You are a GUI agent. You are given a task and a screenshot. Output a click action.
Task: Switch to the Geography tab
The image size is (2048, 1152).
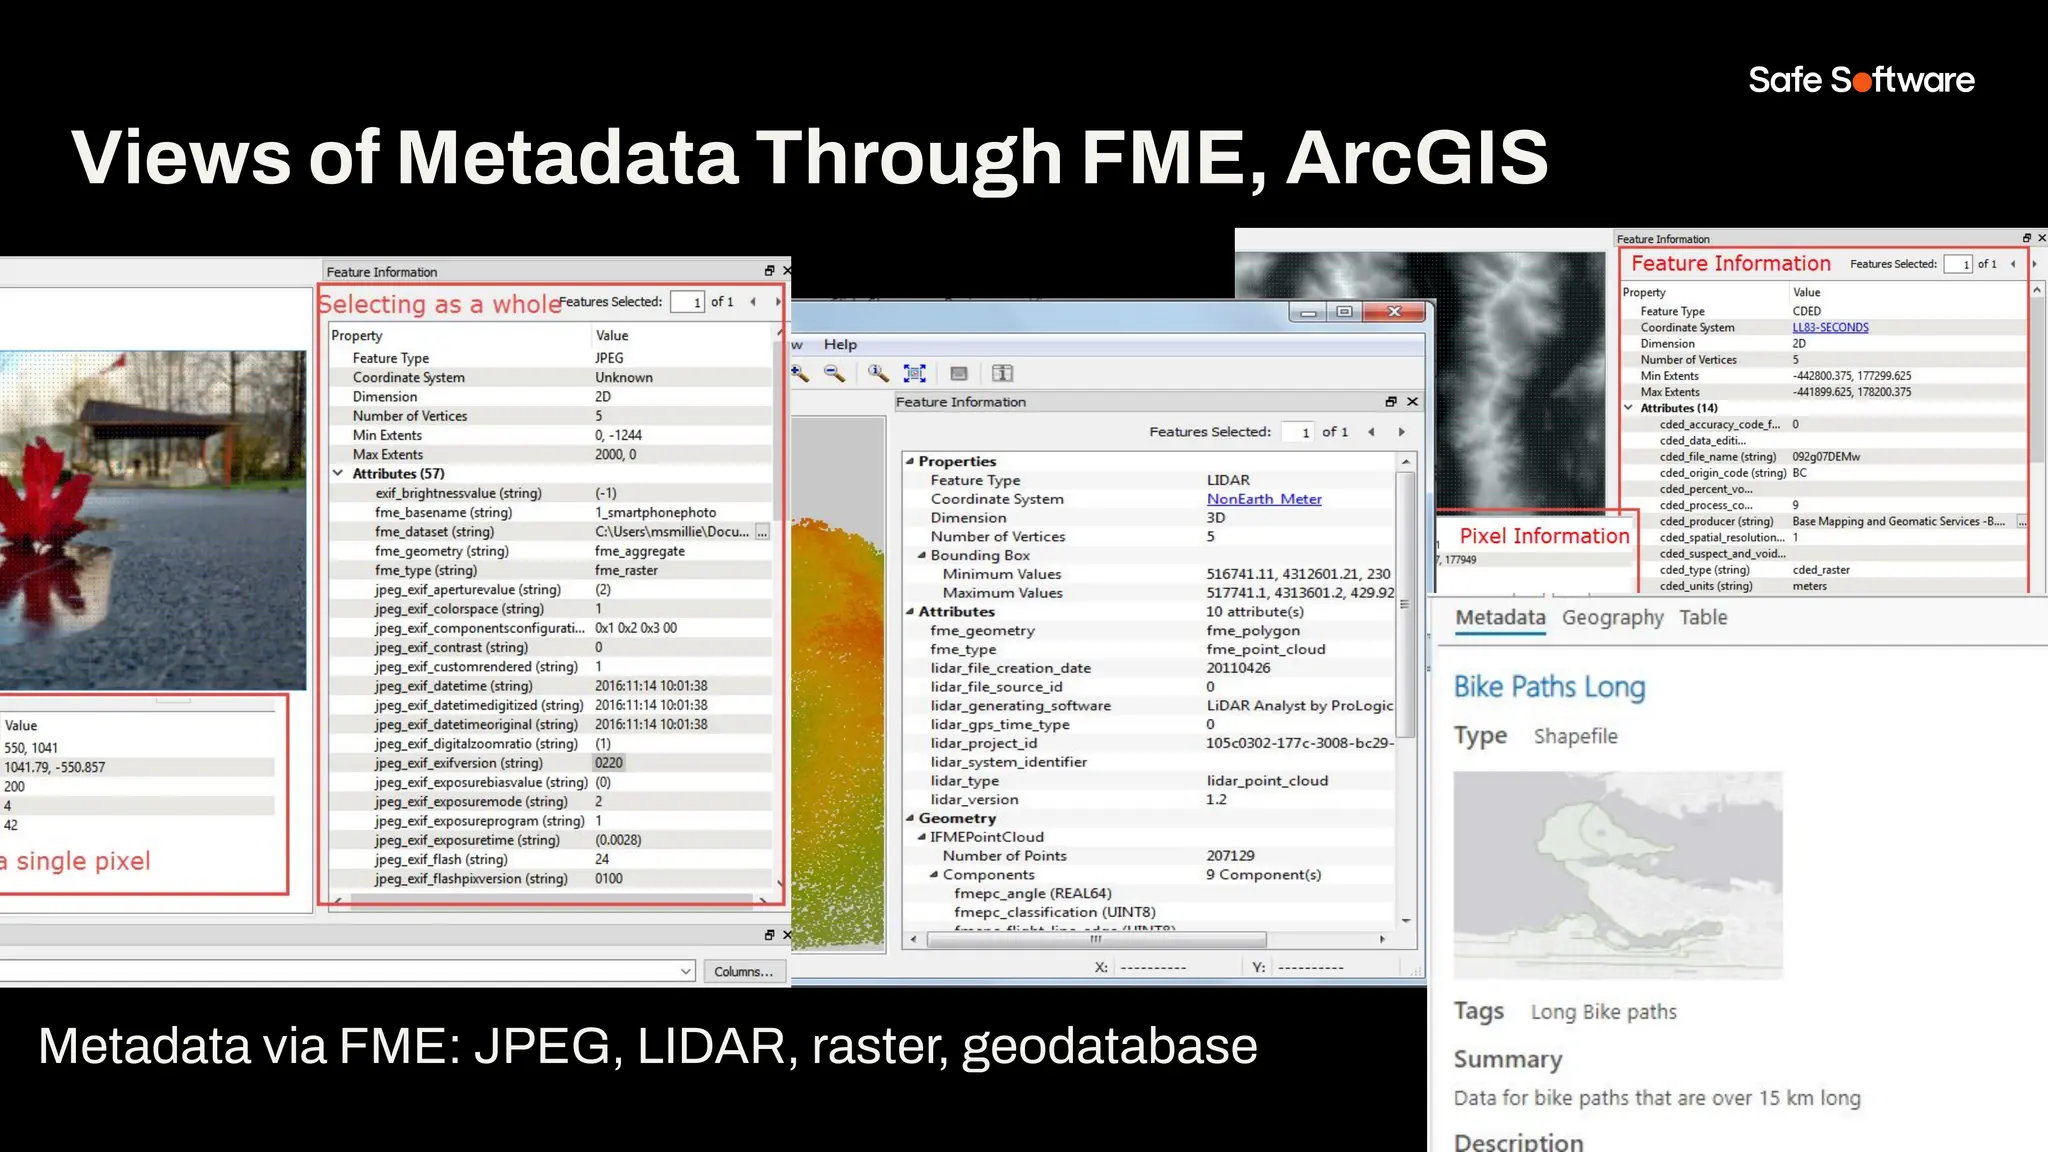point(1612,618)
